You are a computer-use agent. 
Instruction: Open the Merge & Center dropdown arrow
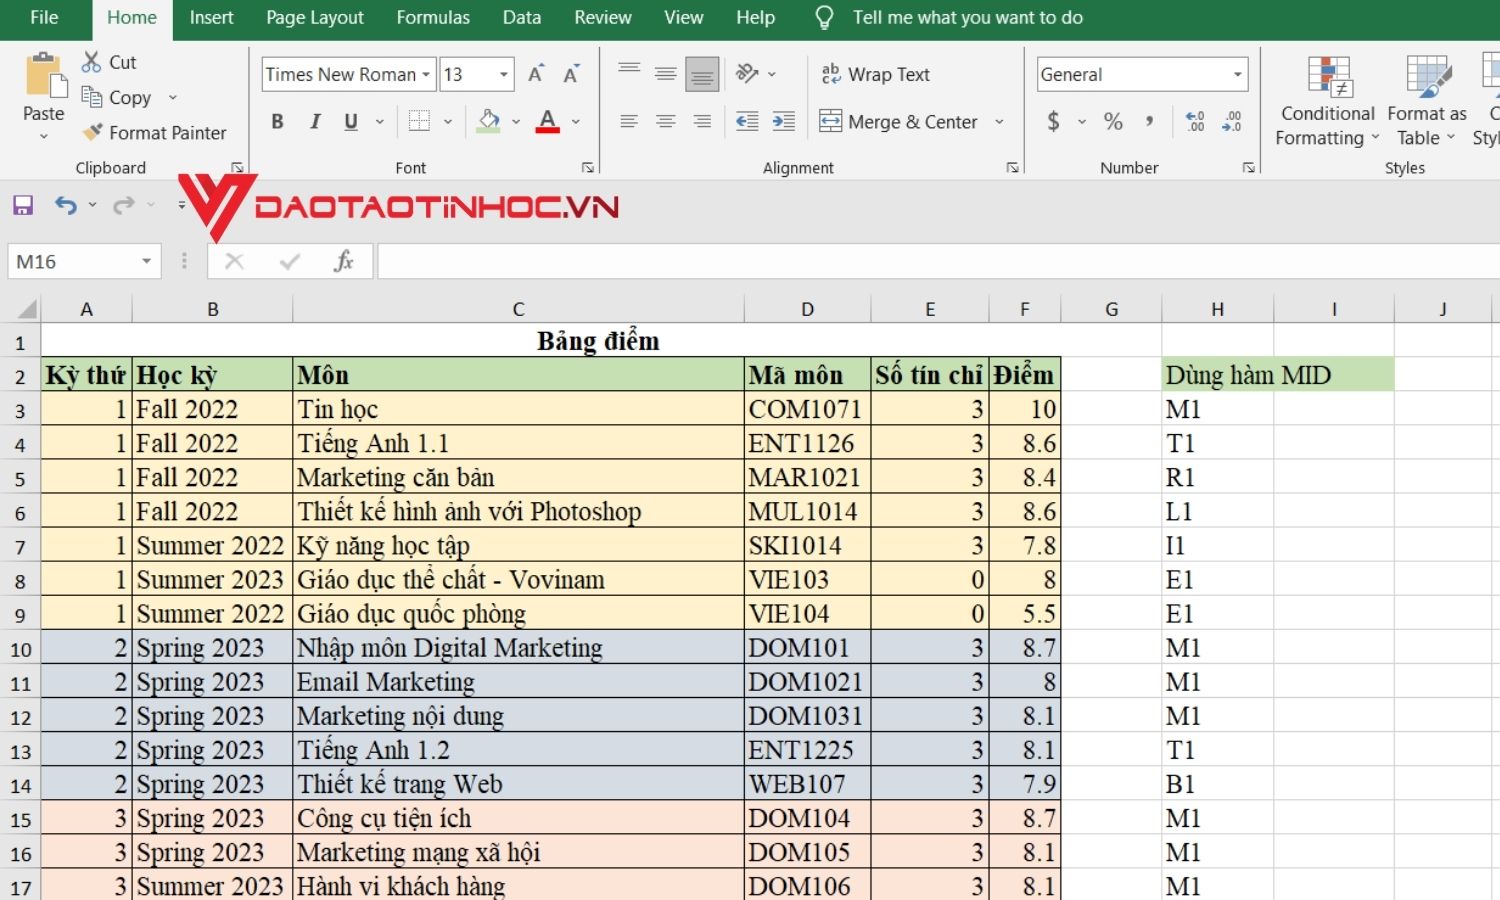(999, 121)
